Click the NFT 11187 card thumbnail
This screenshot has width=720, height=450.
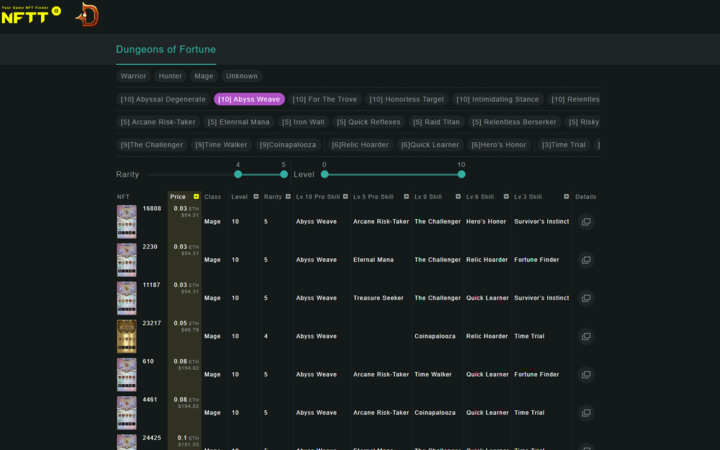[x=127, y=298]
